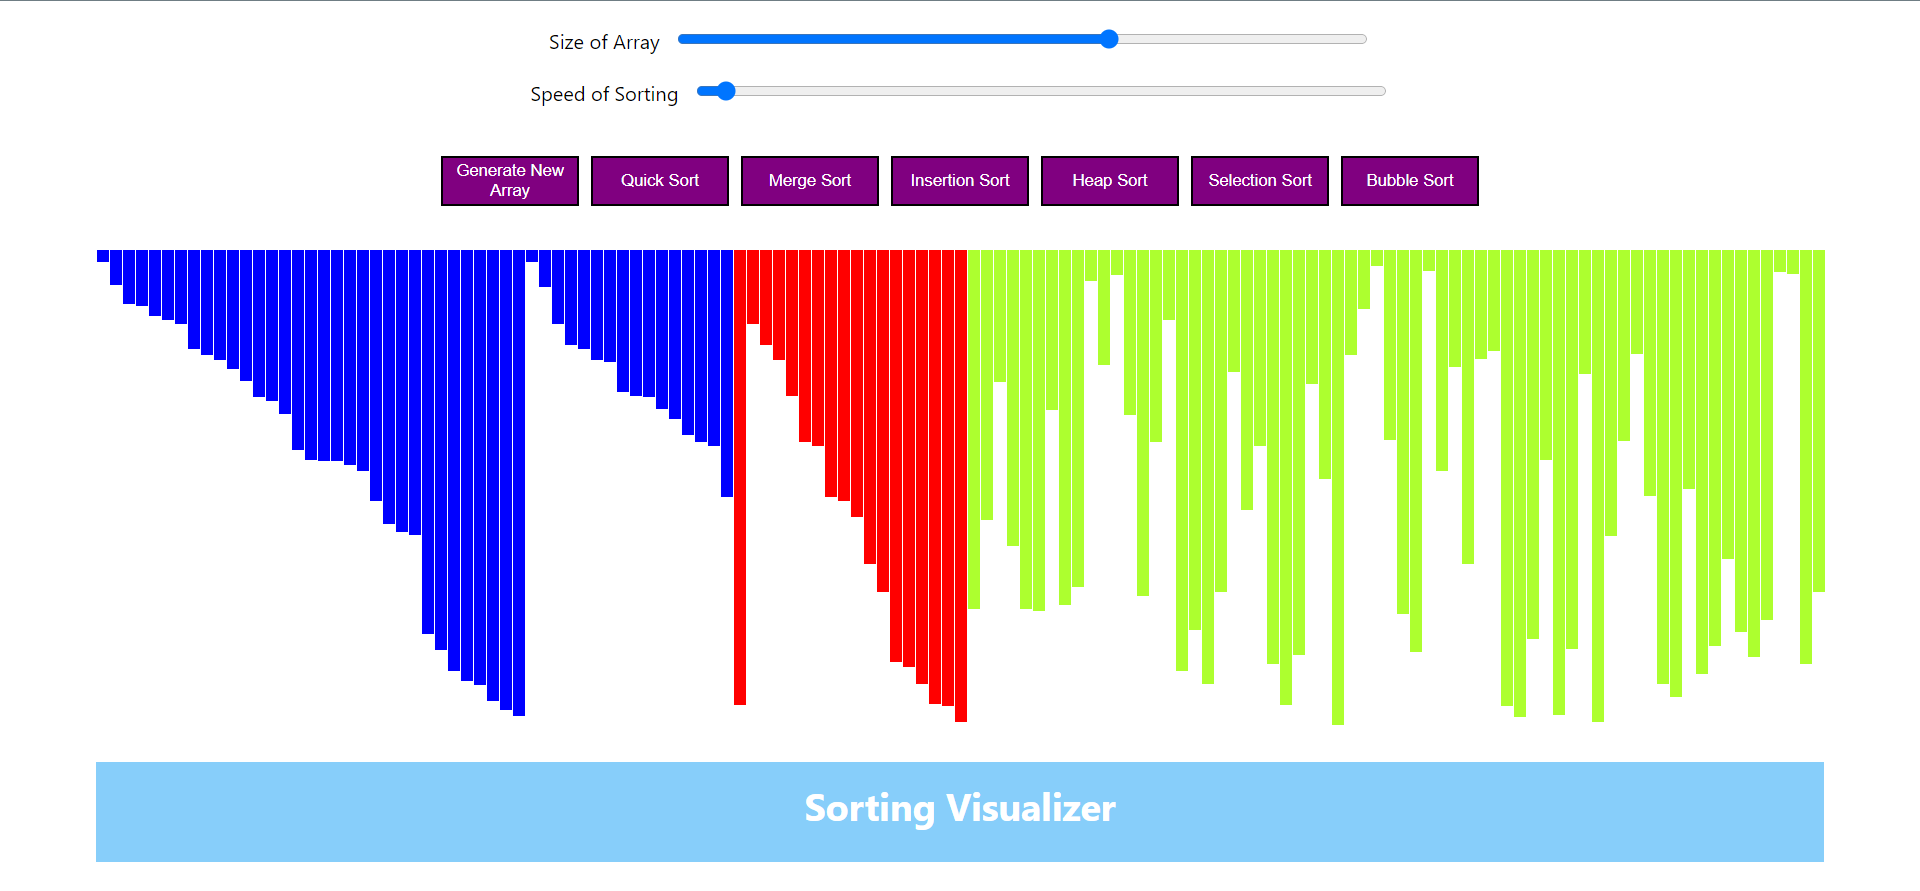Viewport: 1920px width, 891px height.
Task: Select the Insertion Sort button
Action: coord(959,180)
